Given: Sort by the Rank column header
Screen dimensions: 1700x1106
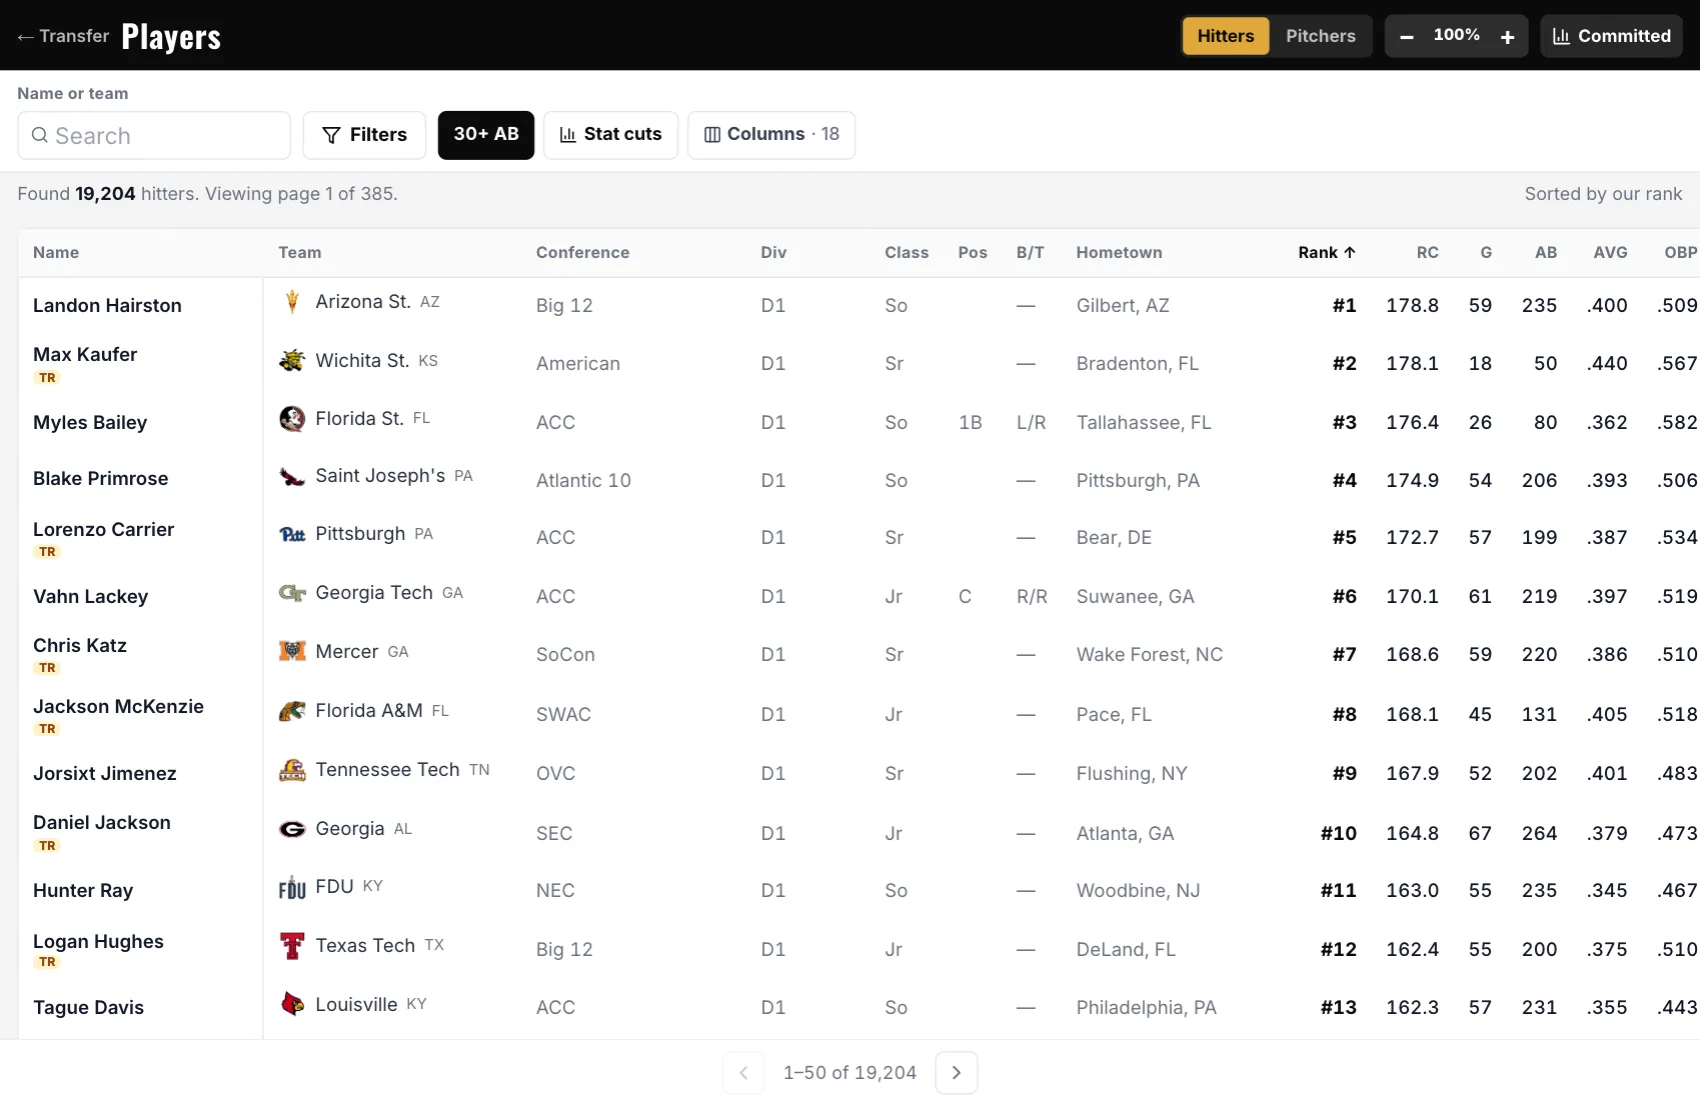Looking at the screenshot, I should [x=1326, y=253].
